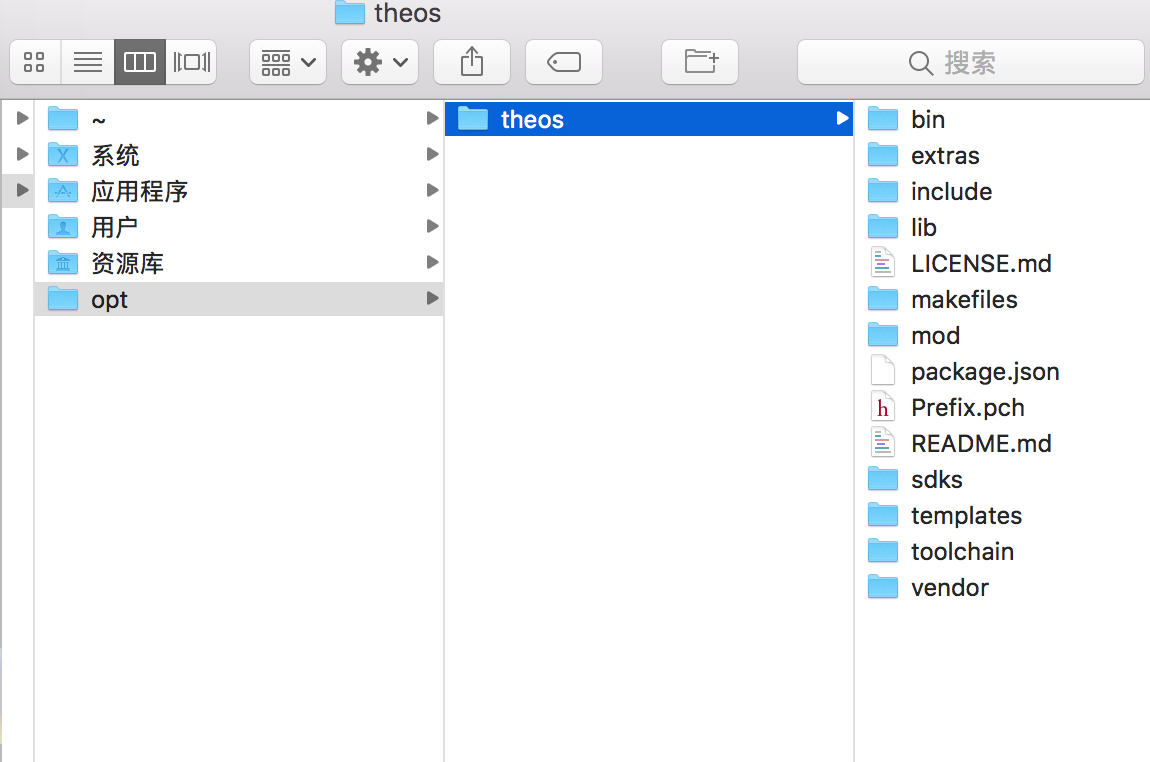
Task: Click the 系统 System folder icon
Action: pyautogui.click(x=63, y=155)
